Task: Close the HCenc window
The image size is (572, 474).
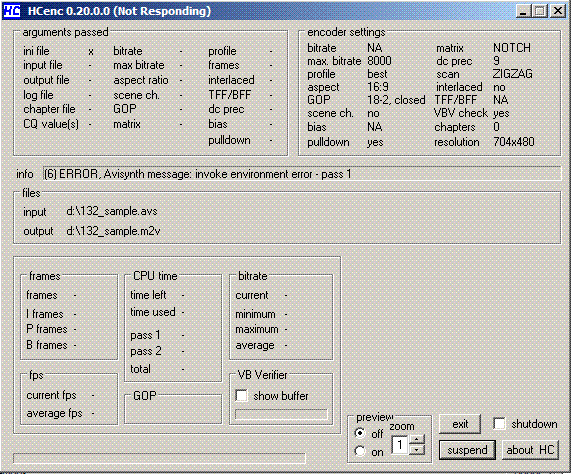Action: click(x=558, y=11)
